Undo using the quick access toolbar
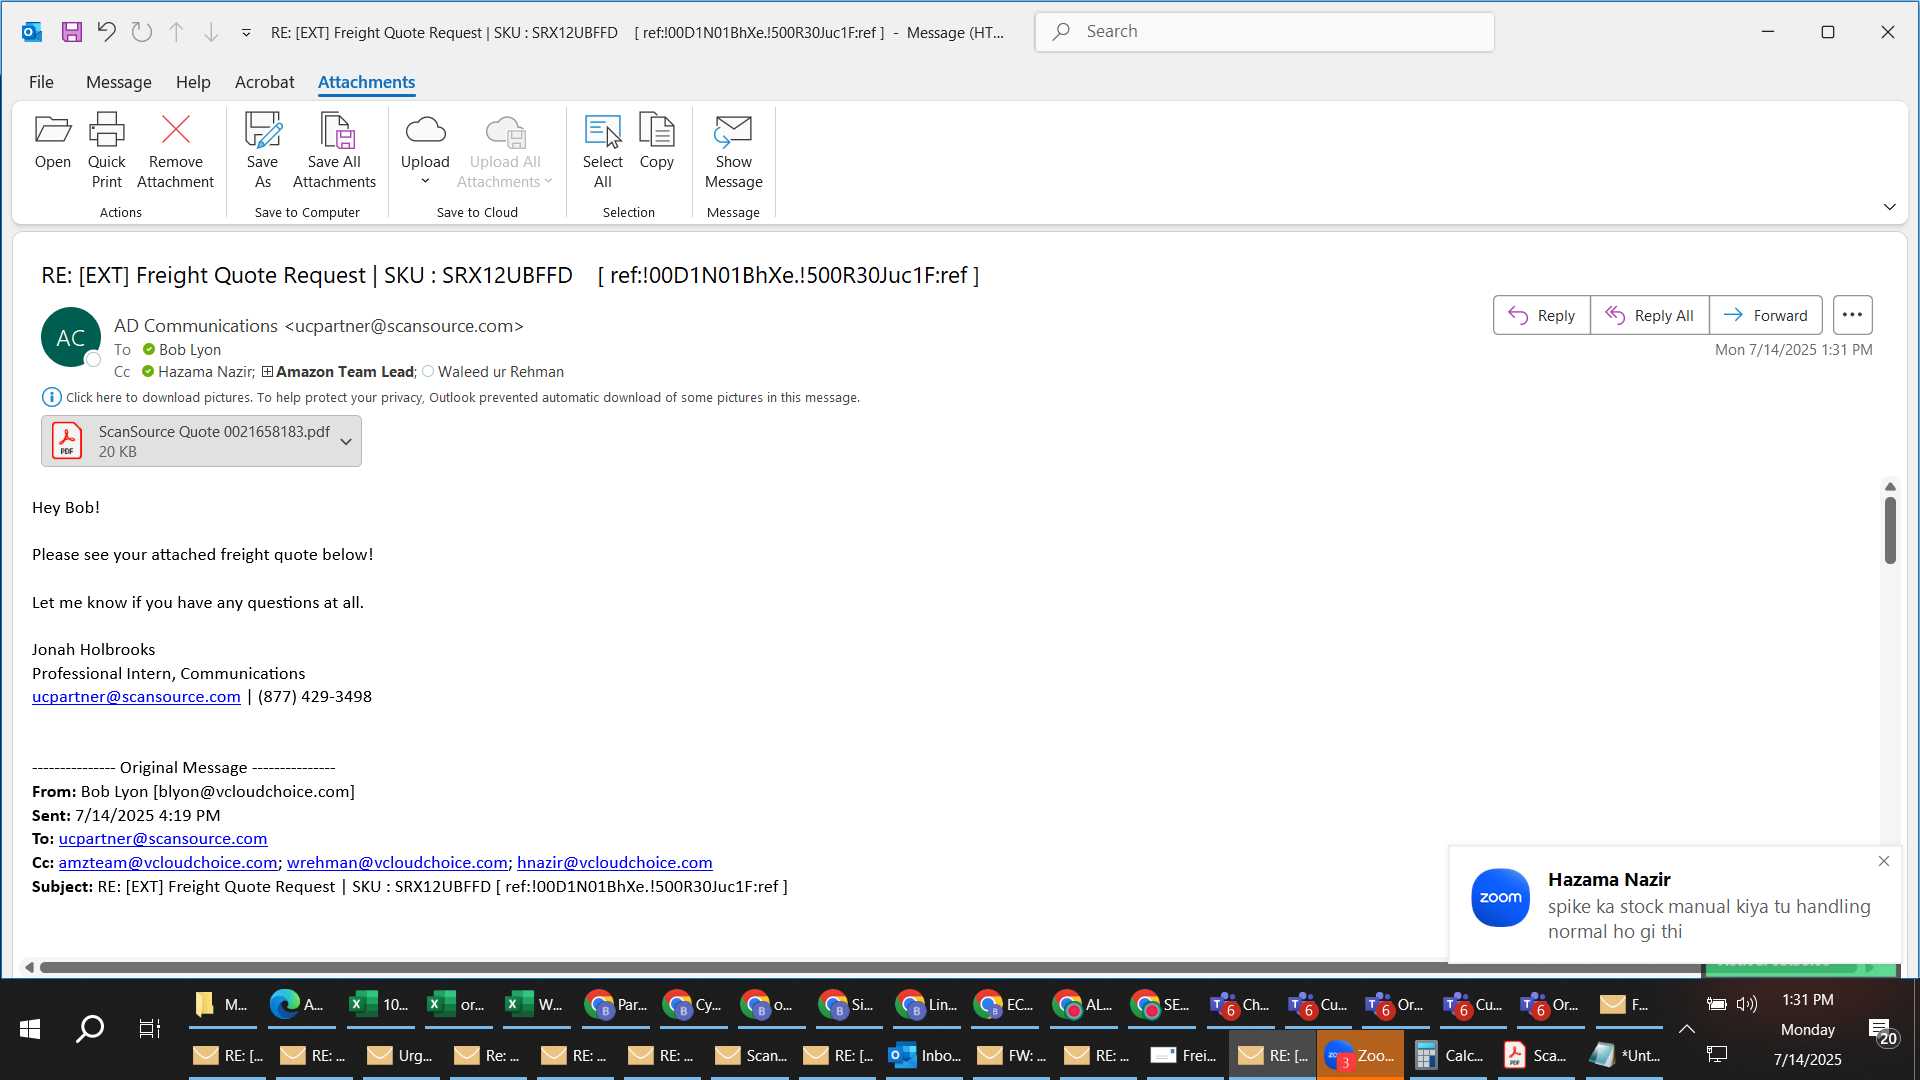 (106, 32)
